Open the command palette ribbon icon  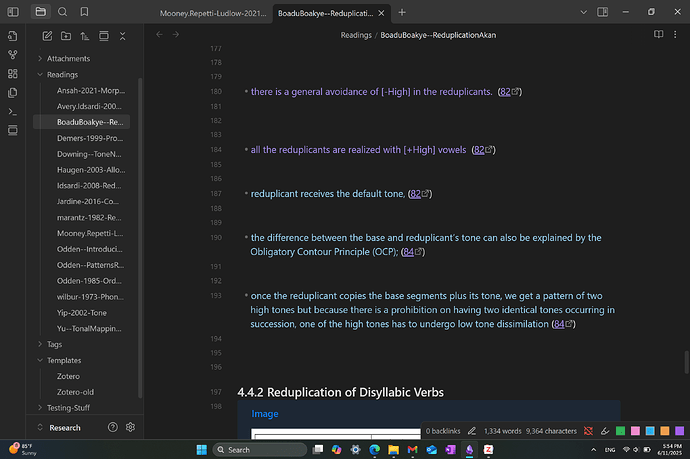(13, 112)
